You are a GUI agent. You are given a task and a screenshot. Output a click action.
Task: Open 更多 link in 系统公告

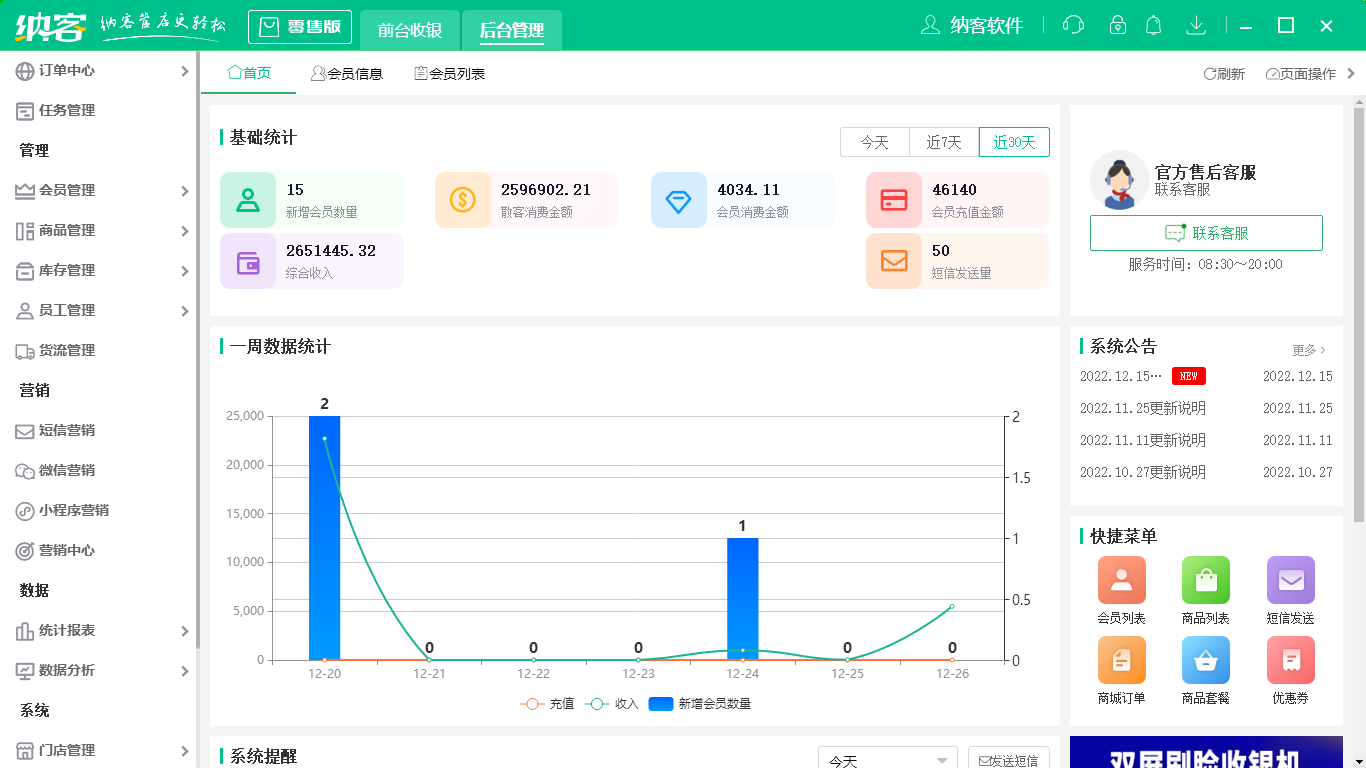[1305, 349]
